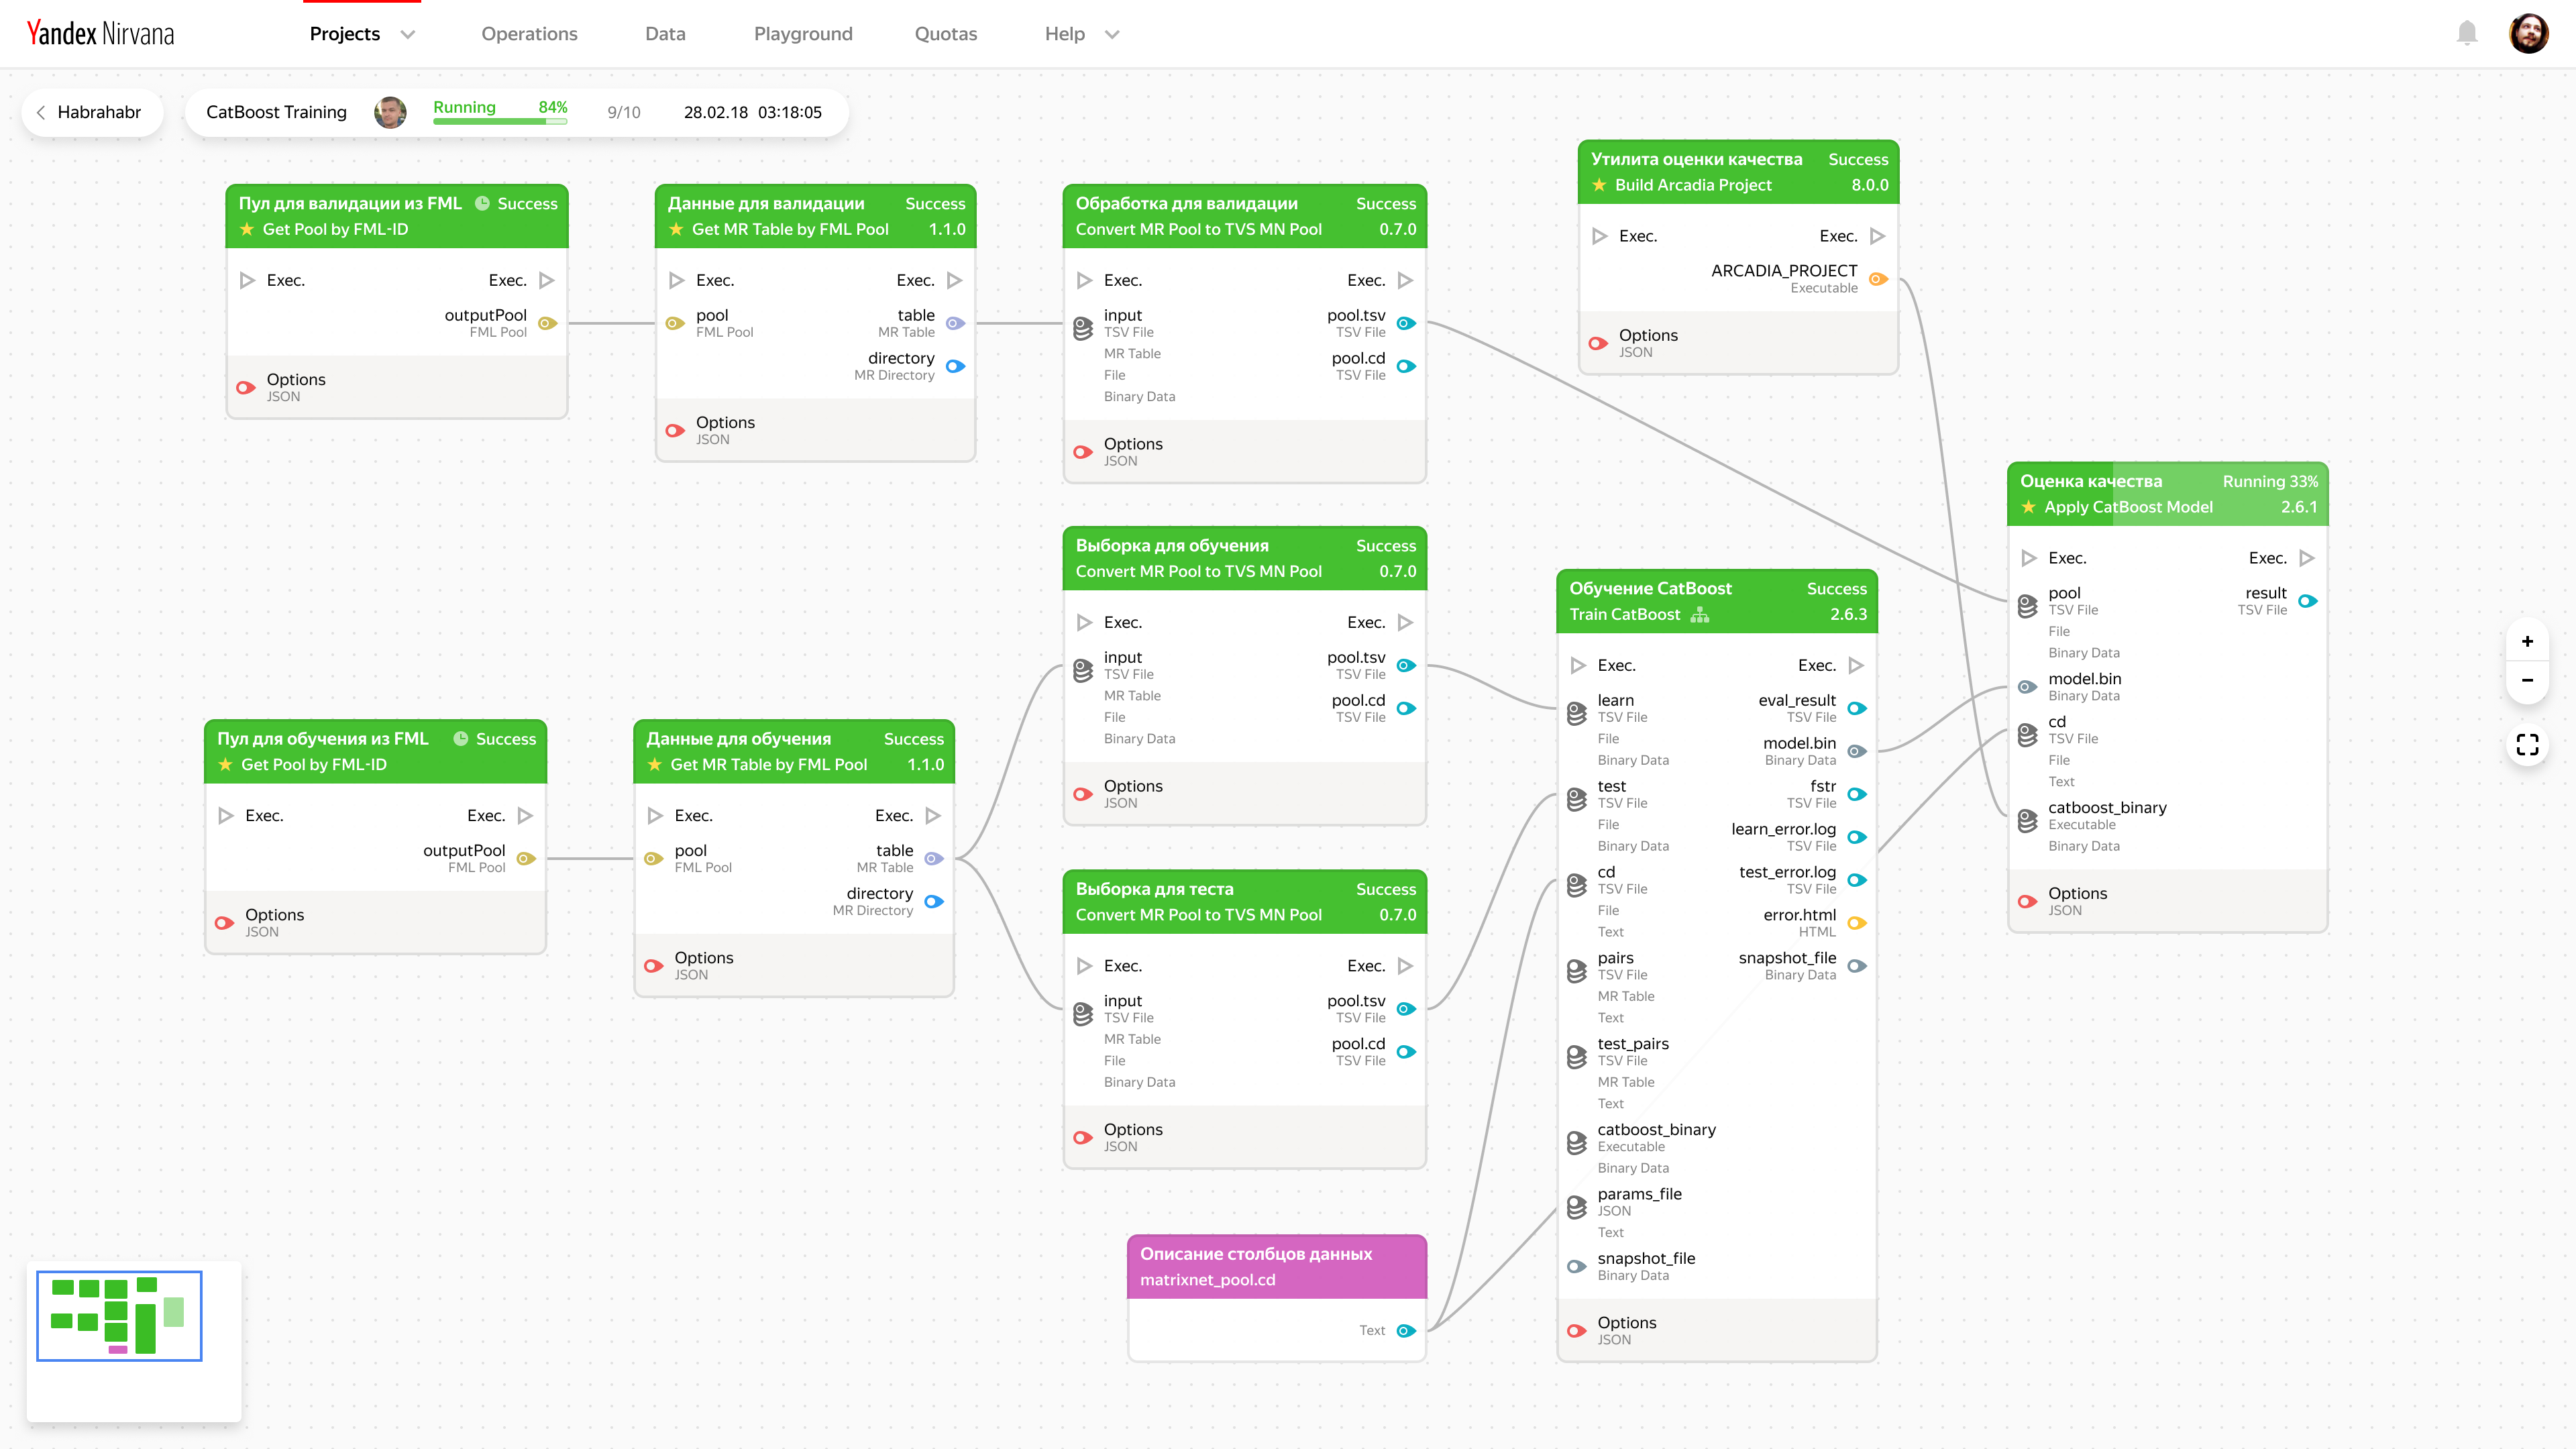
Task: Open the Help dropdown chevron
Action: coord(1112,34)
